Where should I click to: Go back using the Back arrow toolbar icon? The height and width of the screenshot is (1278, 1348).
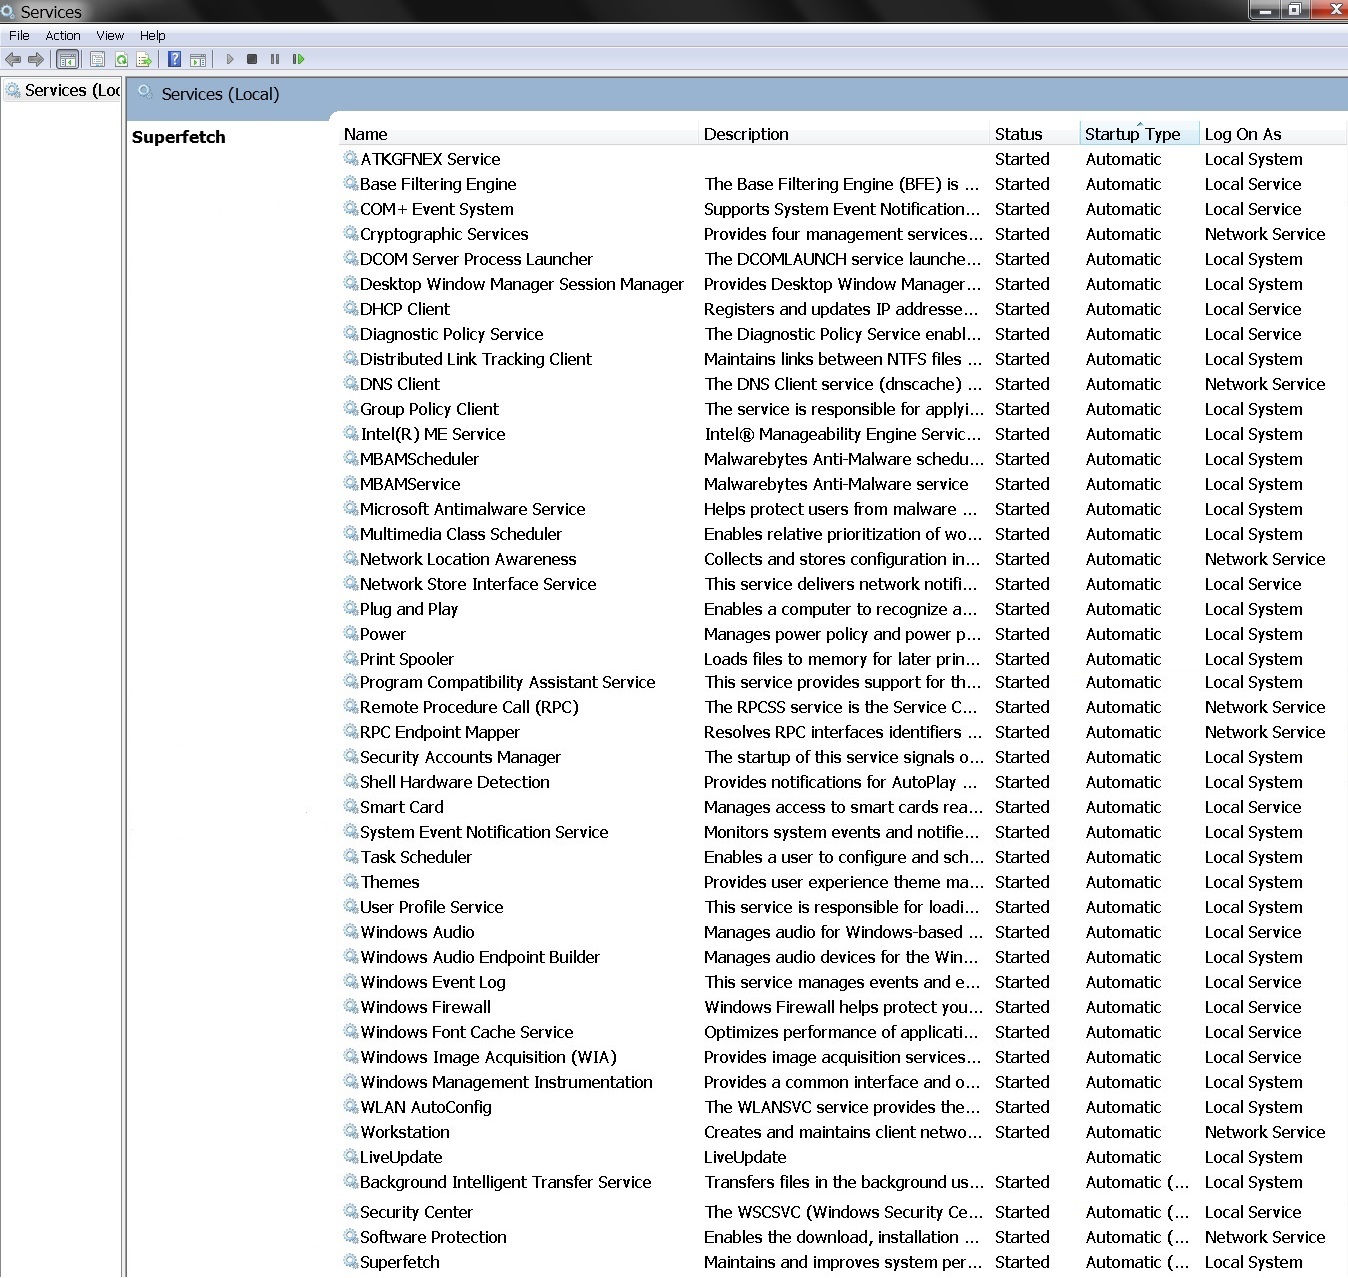[x=13, y=59]
